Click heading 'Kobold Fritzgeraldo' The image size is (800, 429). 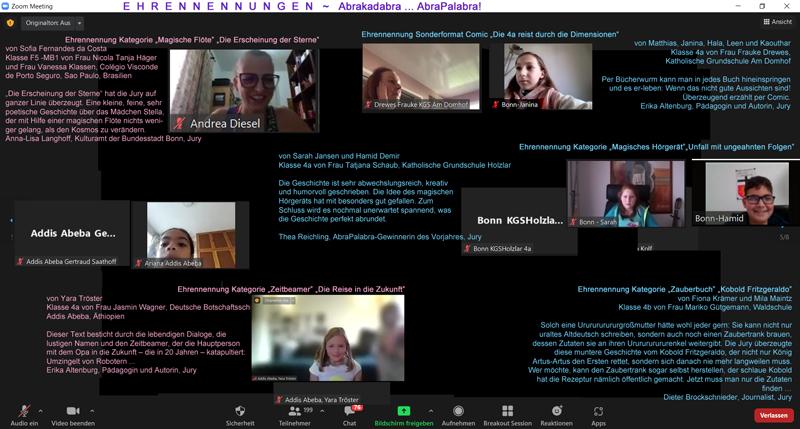click(754, 289)
